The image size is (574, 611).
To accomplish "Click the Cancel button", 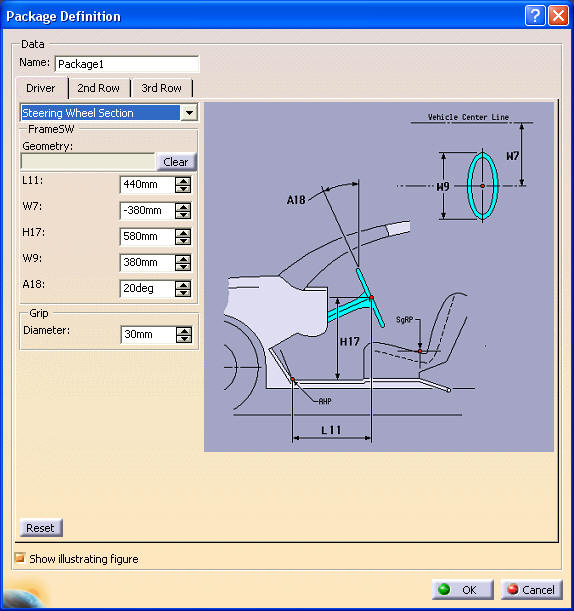I will coord(532,590).
